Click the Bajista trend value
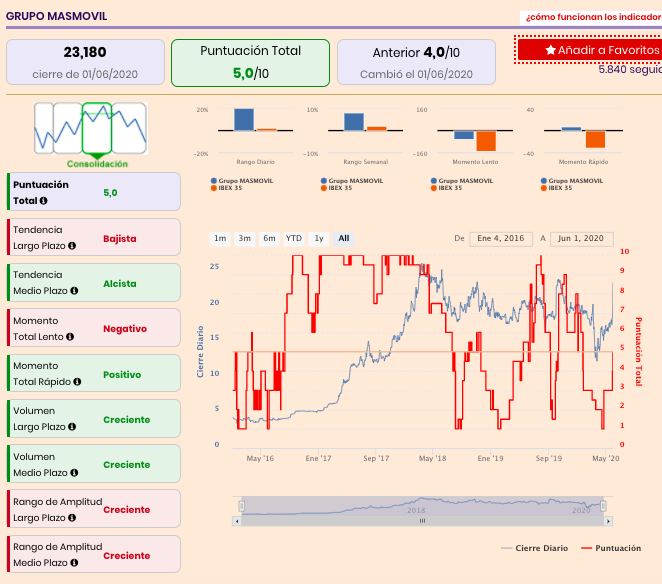662x584 pixels. coord(120,239)
